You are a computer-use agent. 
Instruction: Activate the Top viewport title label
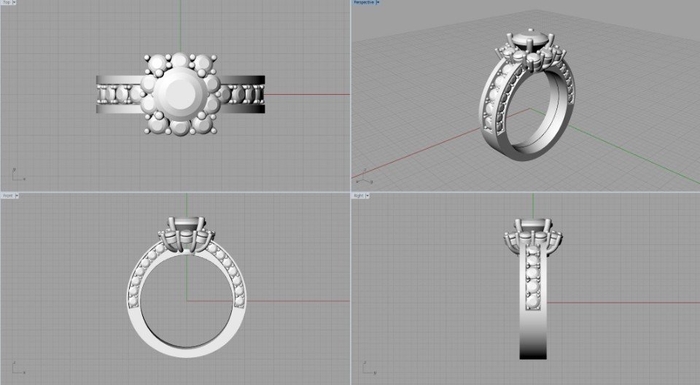pyautogui.click(x=7, y=2)
